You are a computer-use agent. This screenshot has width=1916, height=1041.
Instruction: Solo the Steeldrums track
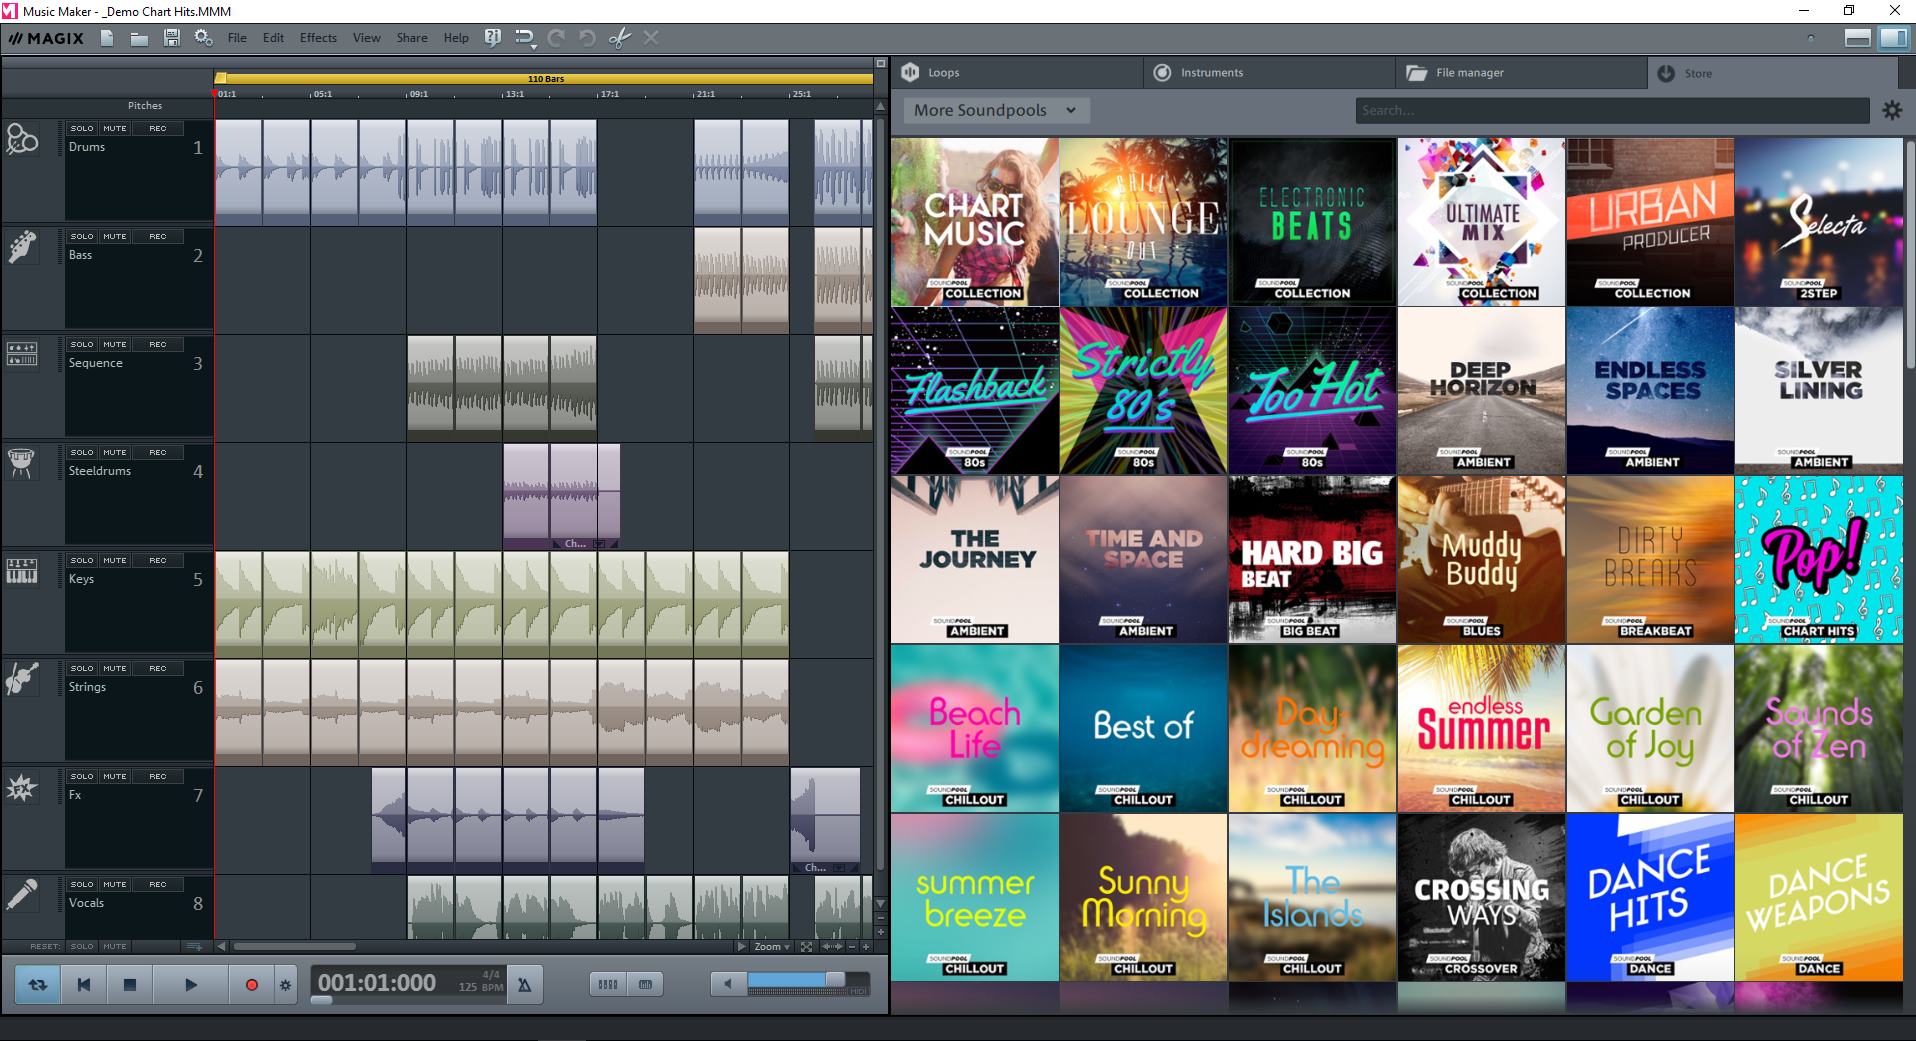click(82, 452)
